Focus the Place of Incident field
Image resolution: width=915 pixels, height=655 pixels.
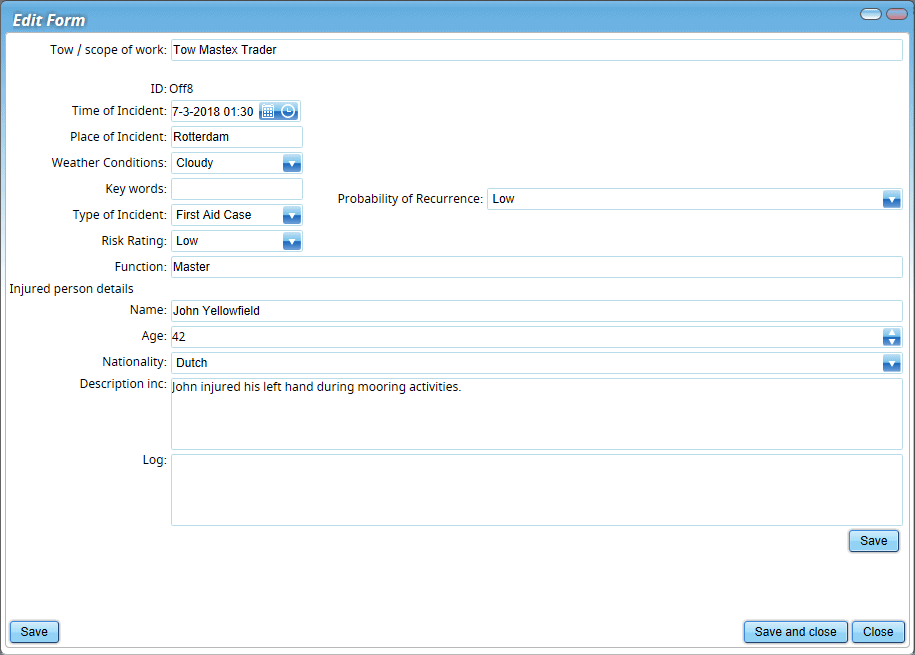point(236,137)
